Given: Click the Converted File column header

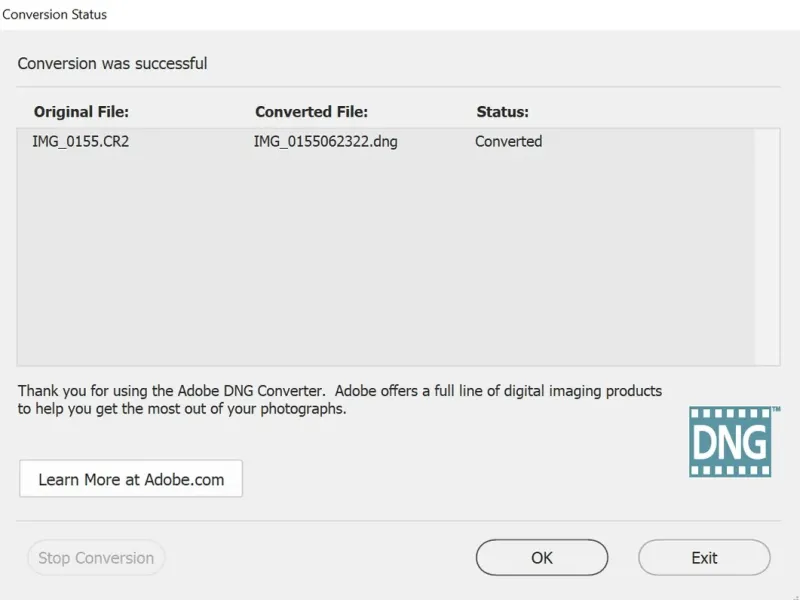Looking at the screenshot, I should [311, 112].
